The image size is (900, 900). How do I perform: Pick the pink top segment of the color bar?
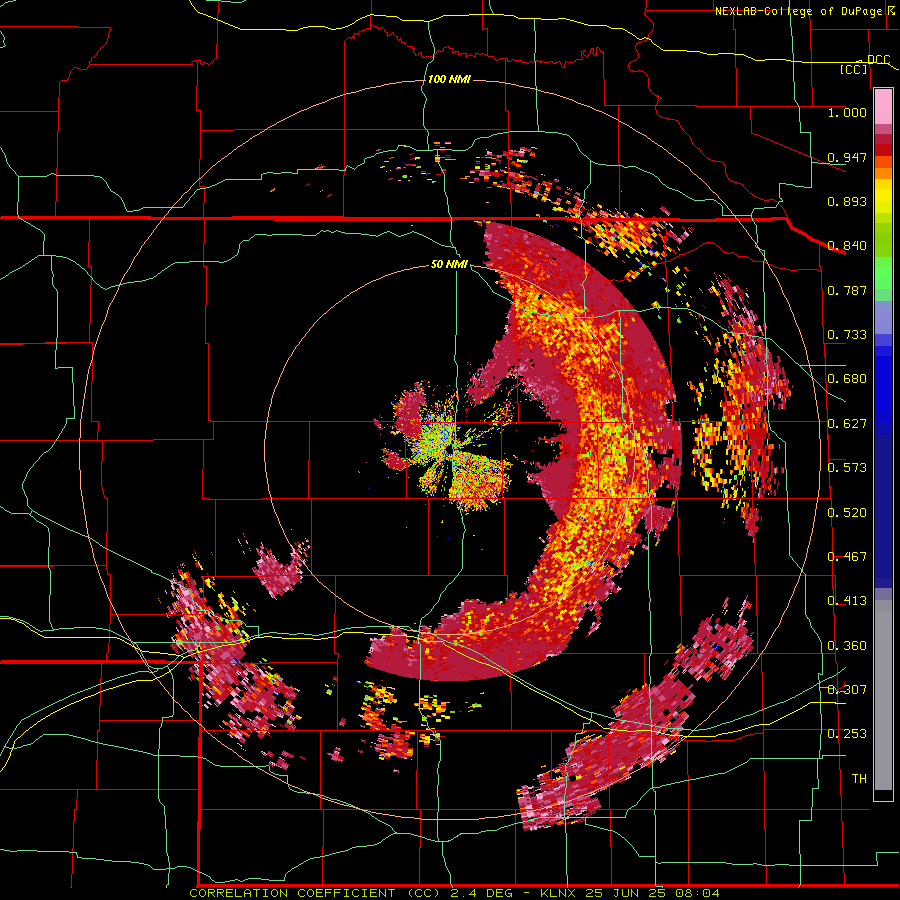coord(883,107)
